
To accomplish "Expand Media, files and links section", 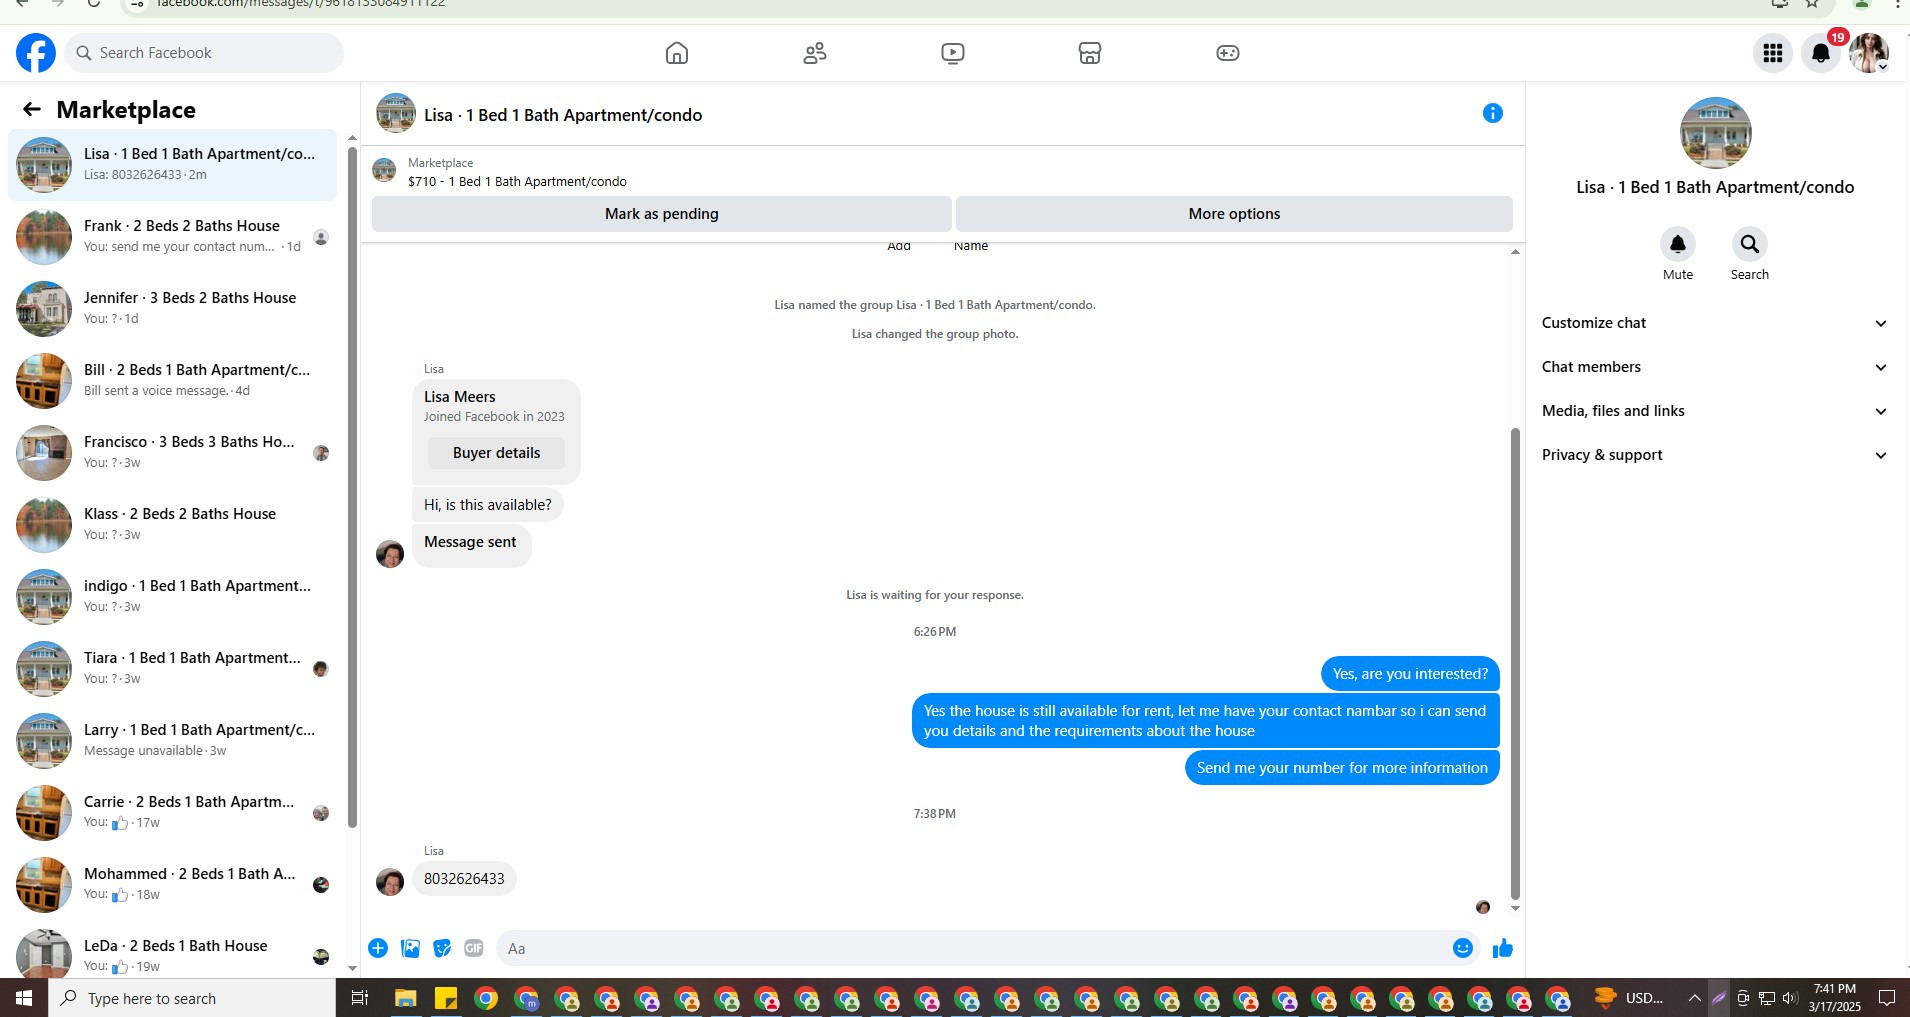I will 1715,411.
